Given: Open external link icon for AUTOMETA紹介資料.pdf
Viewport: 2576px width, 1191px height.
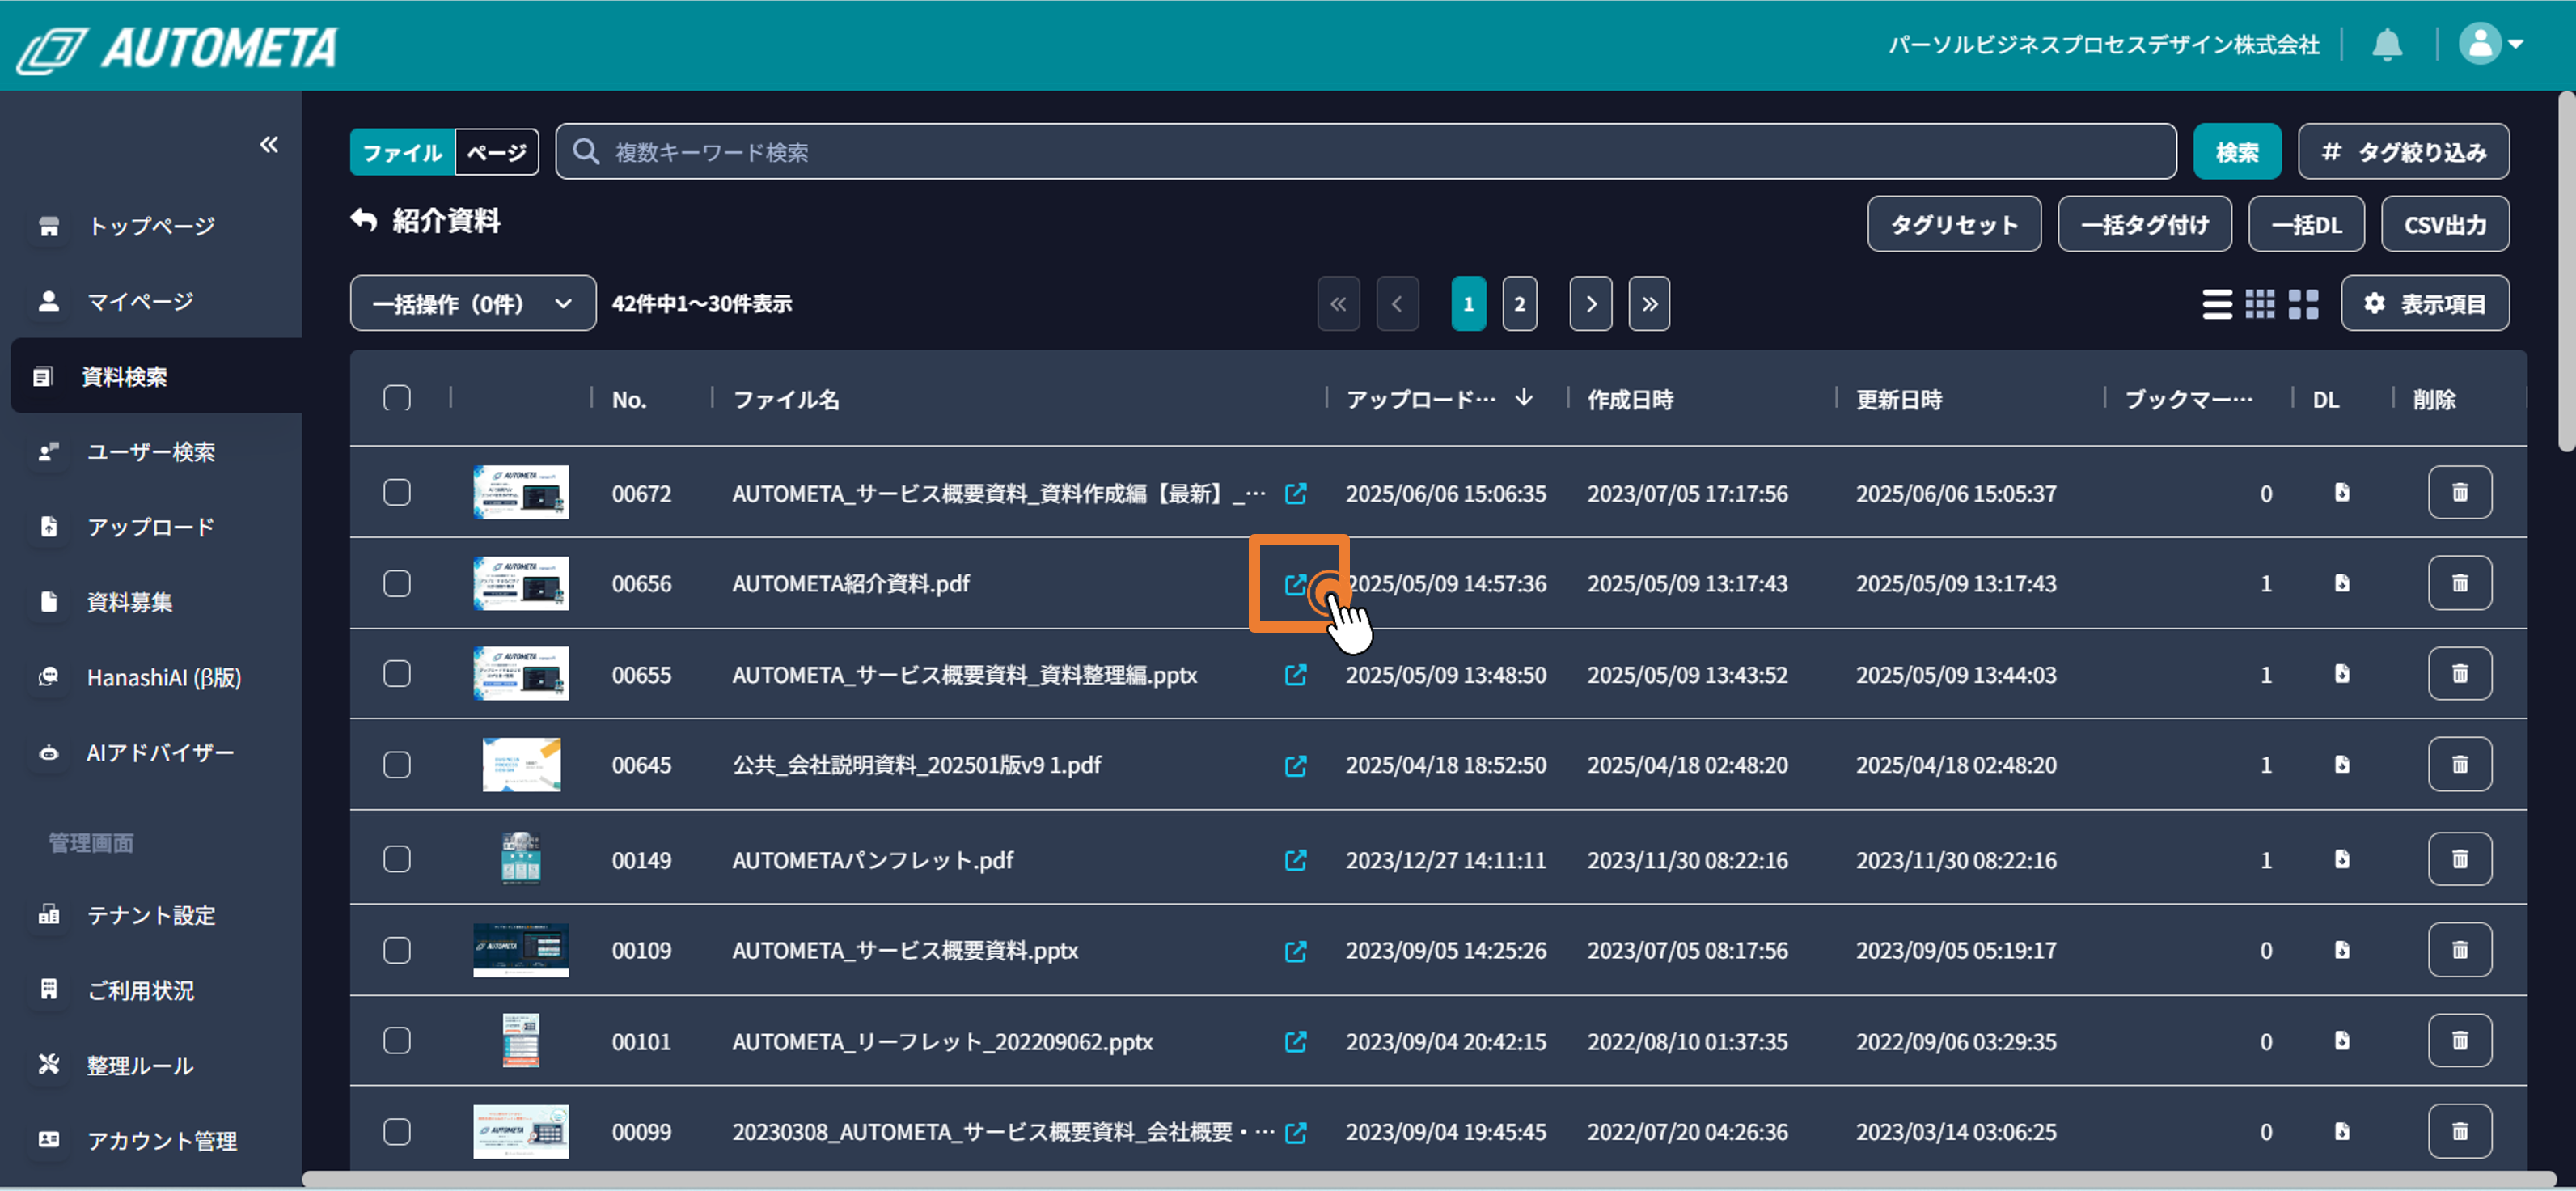Looking at the screenshot, I should (x=1295, y=584).
